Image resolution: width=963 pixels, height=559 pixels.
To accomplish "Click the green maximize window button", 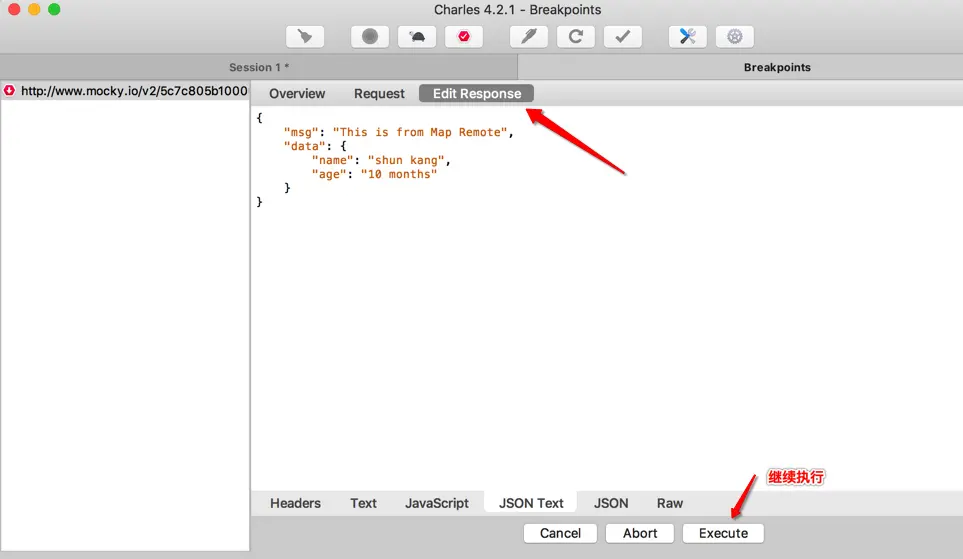I will 54,9.
